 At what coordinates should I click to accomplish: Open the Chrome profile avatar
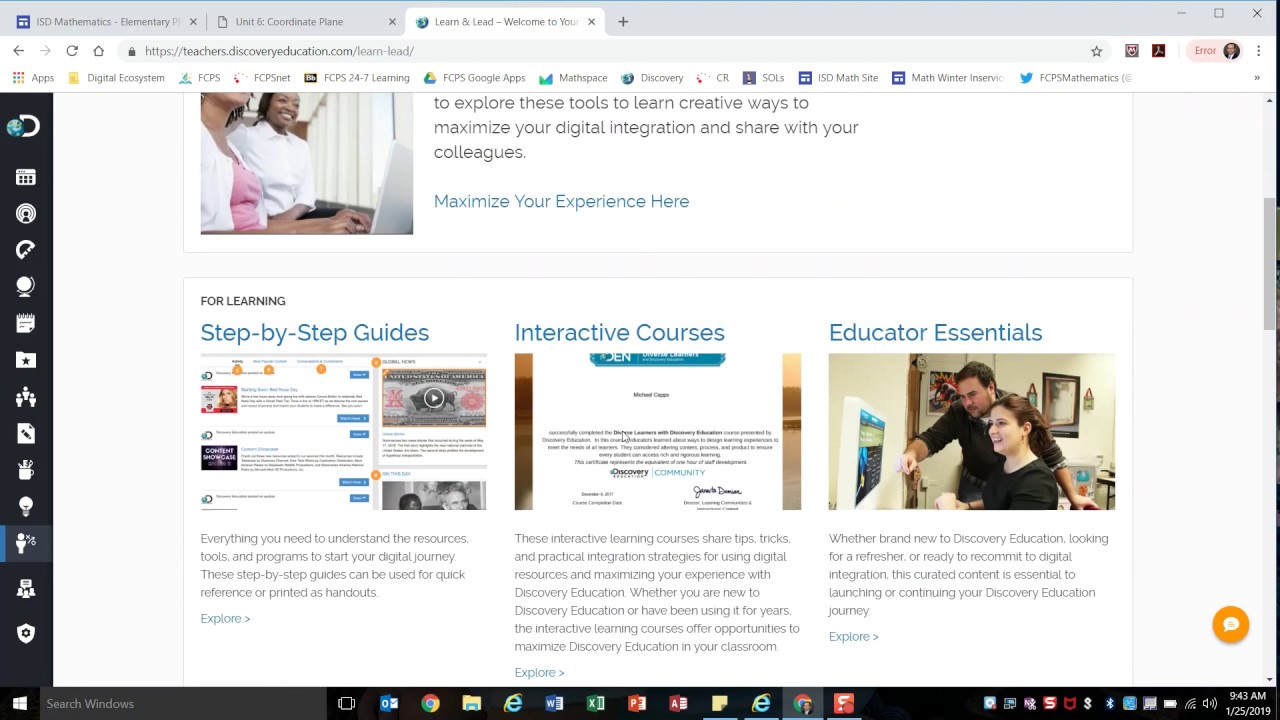point(1231,51)
